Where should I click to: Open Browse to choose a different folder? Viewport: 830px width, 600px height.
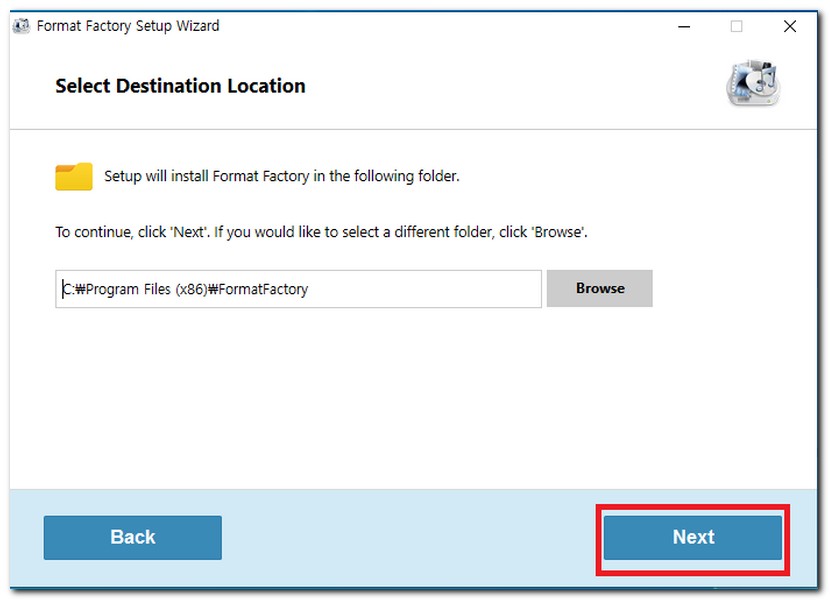pos(599,288)
